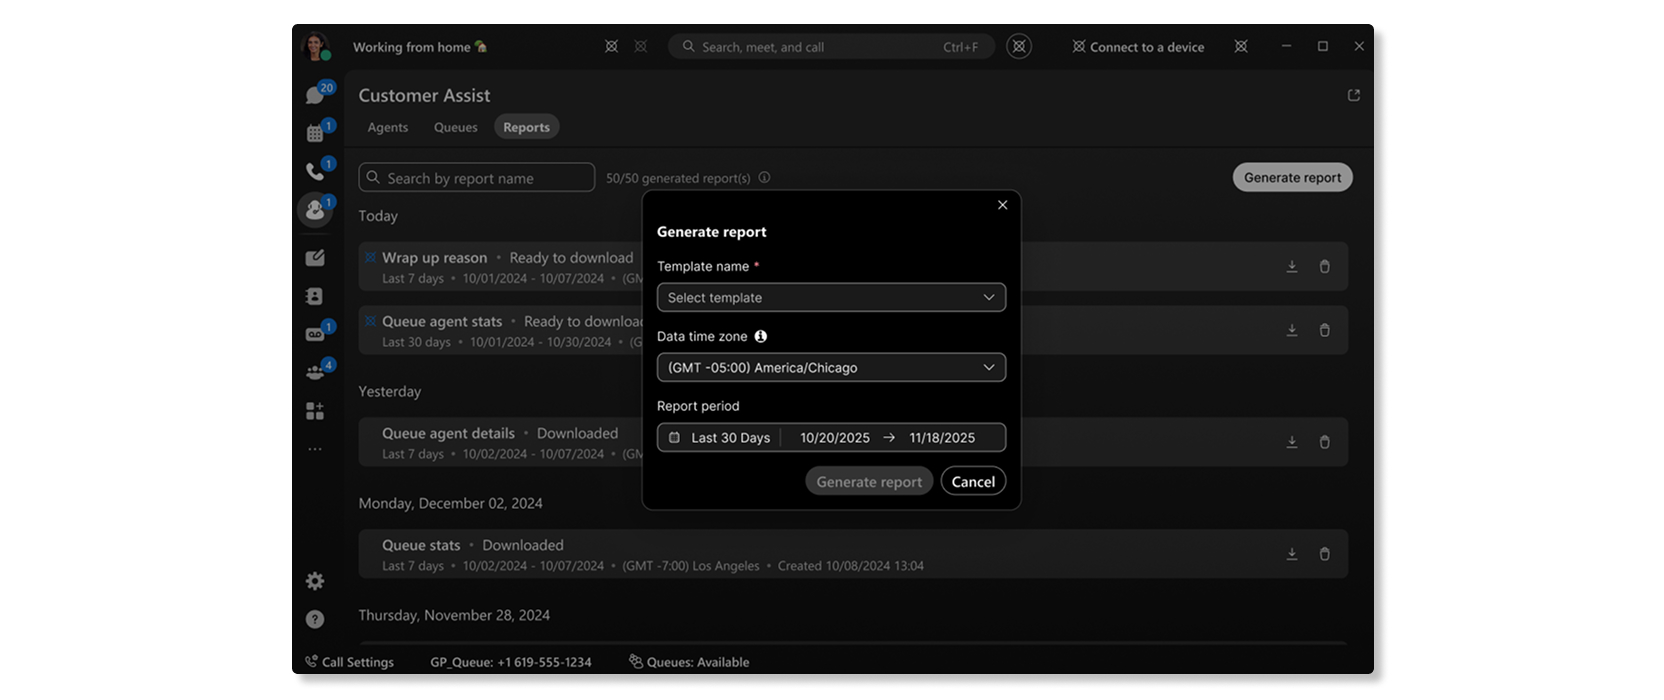Image resolution: width=1664 pixels, height=700 pixels.
Task: Show more sidebar items via ellipsis
Action: tap(315, 449)
